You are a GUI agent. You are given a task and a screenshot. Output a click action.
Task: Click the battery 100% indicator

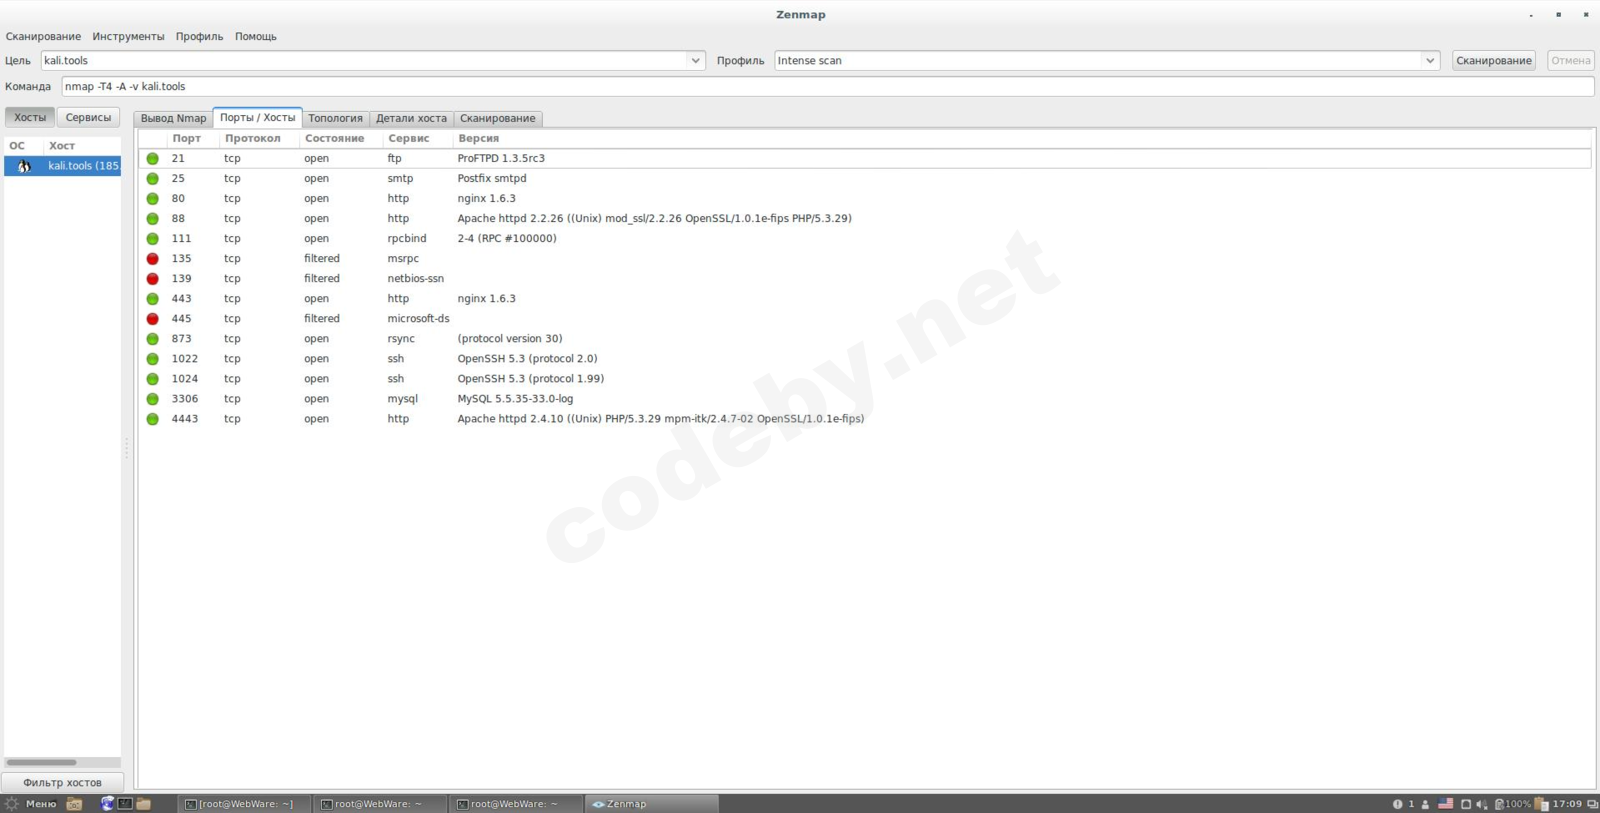coord(1513,804)
